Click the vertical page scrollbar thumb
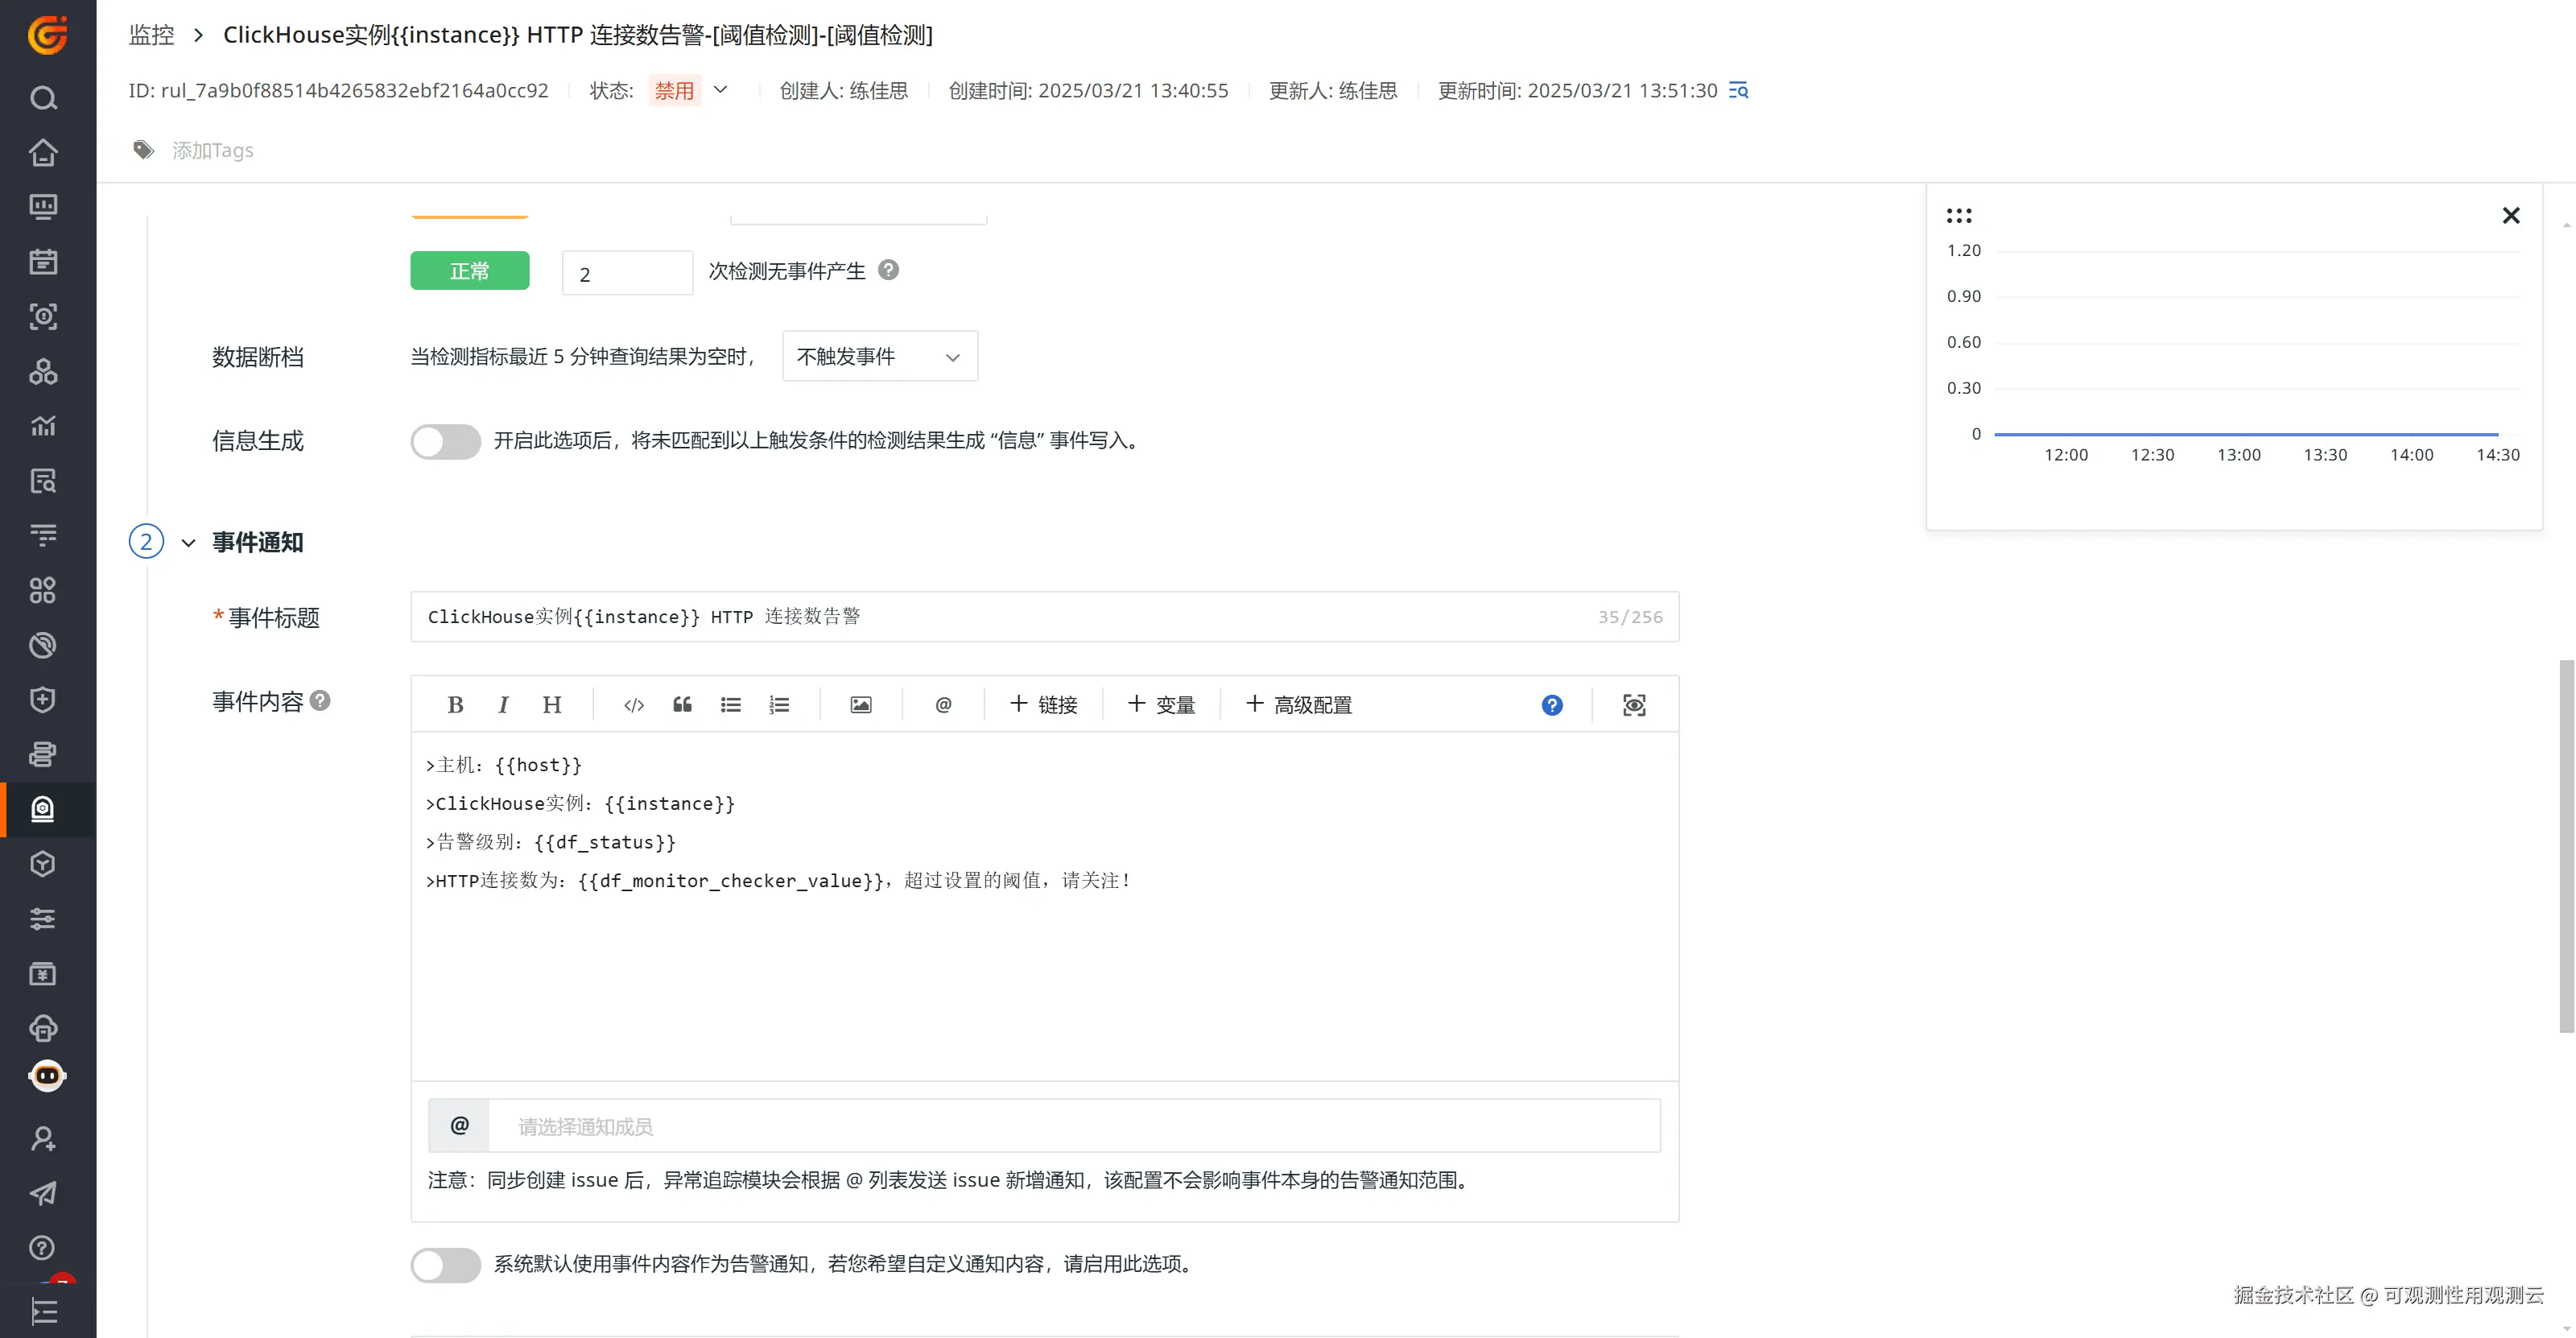 pyautogui.click(x=2566, y=846)
